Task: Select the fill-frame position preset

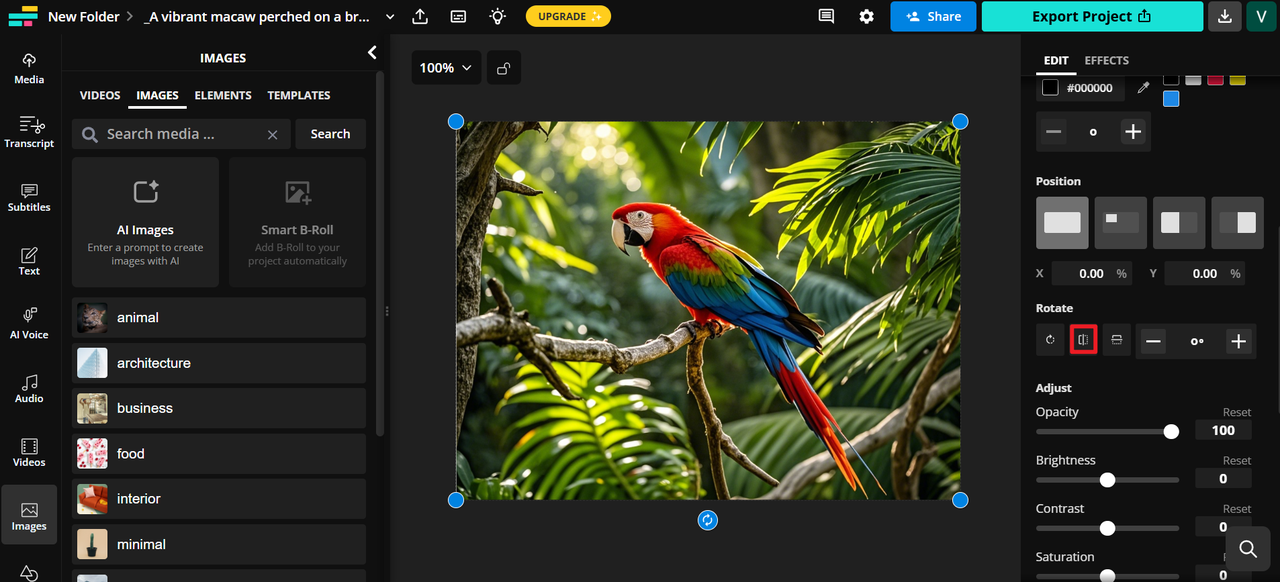Action: 1062,223
